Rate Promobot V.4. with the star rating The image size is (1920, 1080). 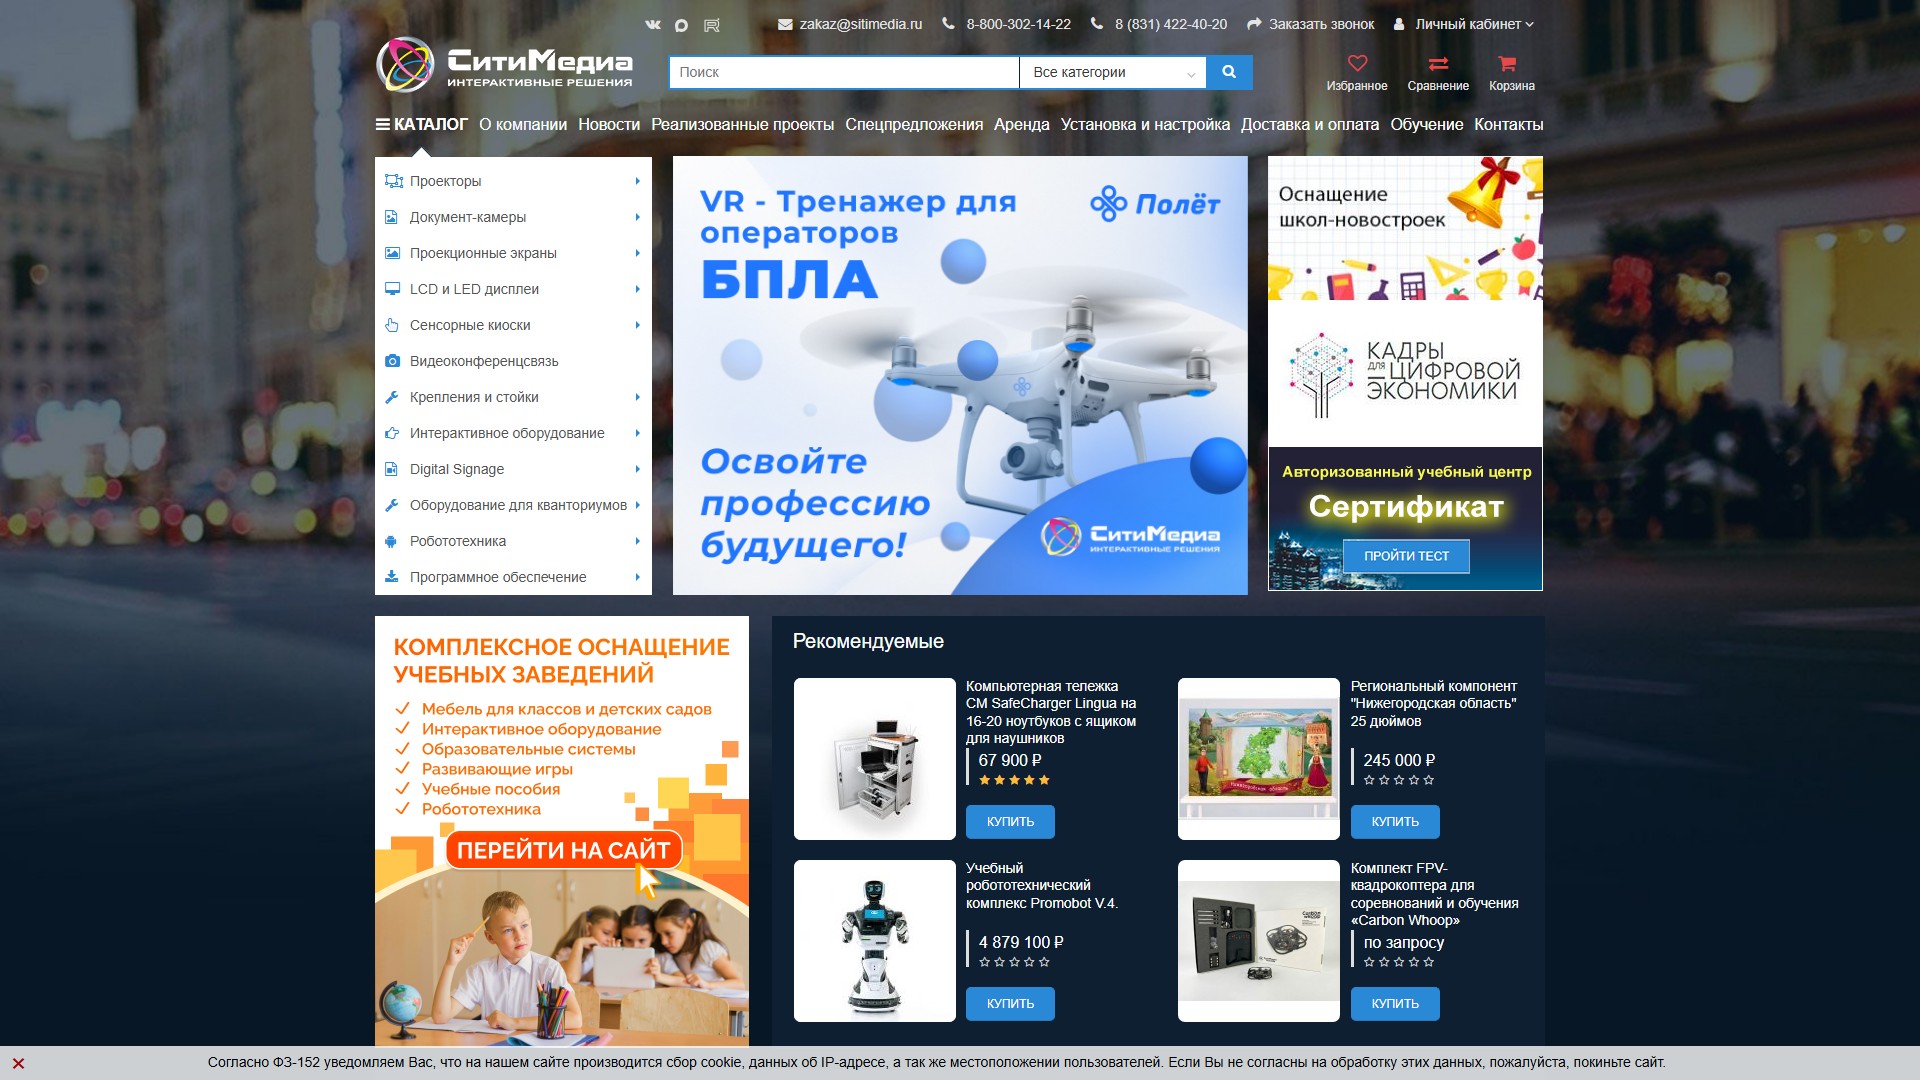pyautogui.click(x=1014, y=962)
